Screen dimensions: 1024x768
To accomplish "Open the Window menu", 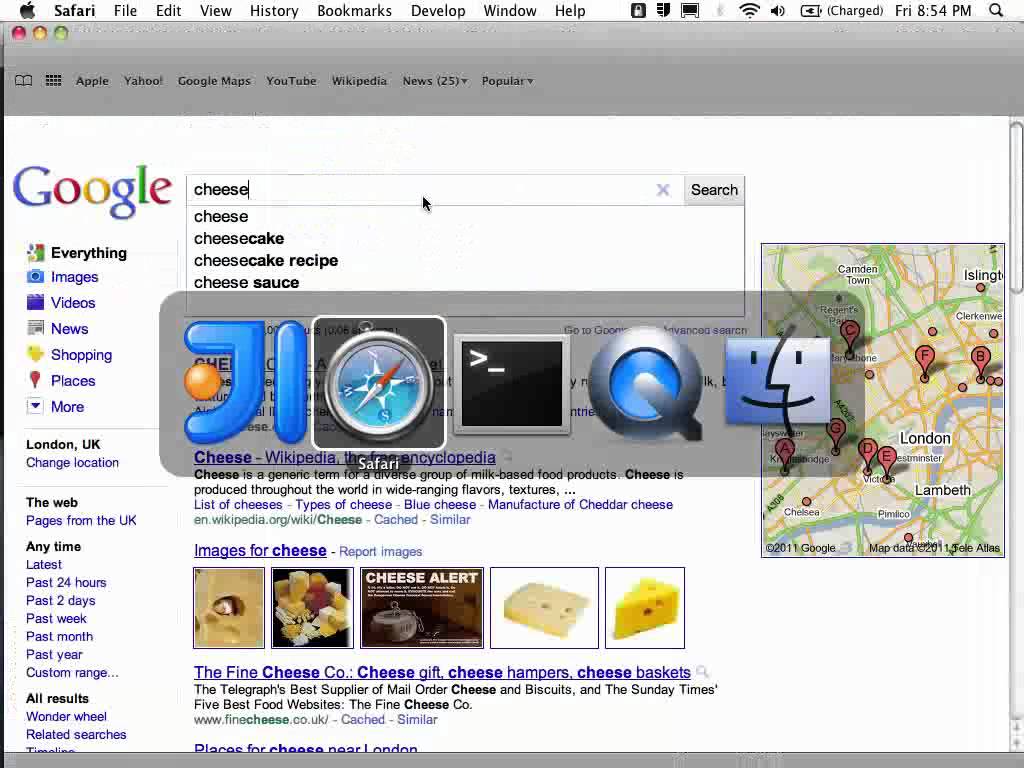I will click(510, 10).
